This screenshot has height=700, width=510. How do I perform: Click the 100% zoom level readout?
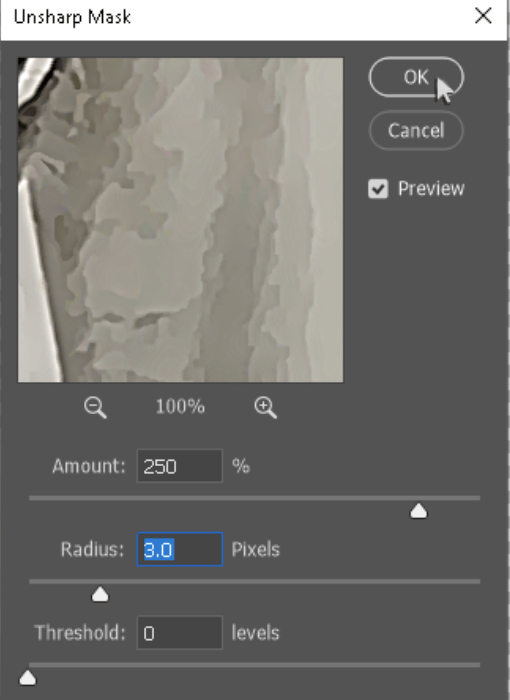pyautogui.click(x=180, y=407)
